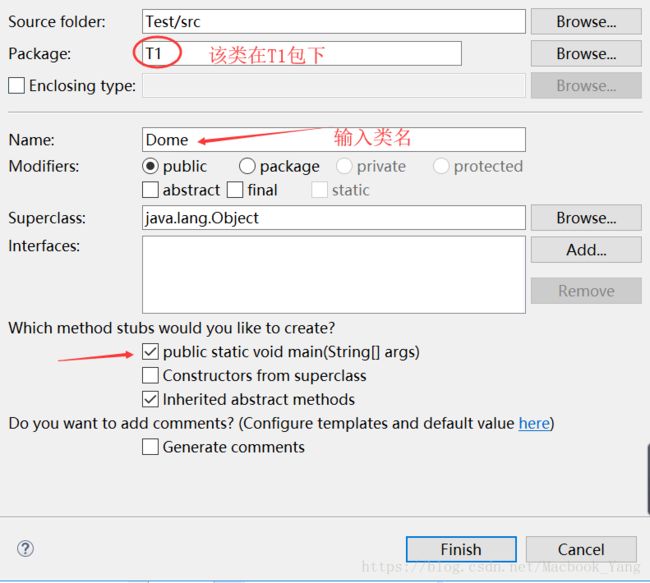Cancel the new class dialog
The image size is (650, 583).
coord(581,549)
